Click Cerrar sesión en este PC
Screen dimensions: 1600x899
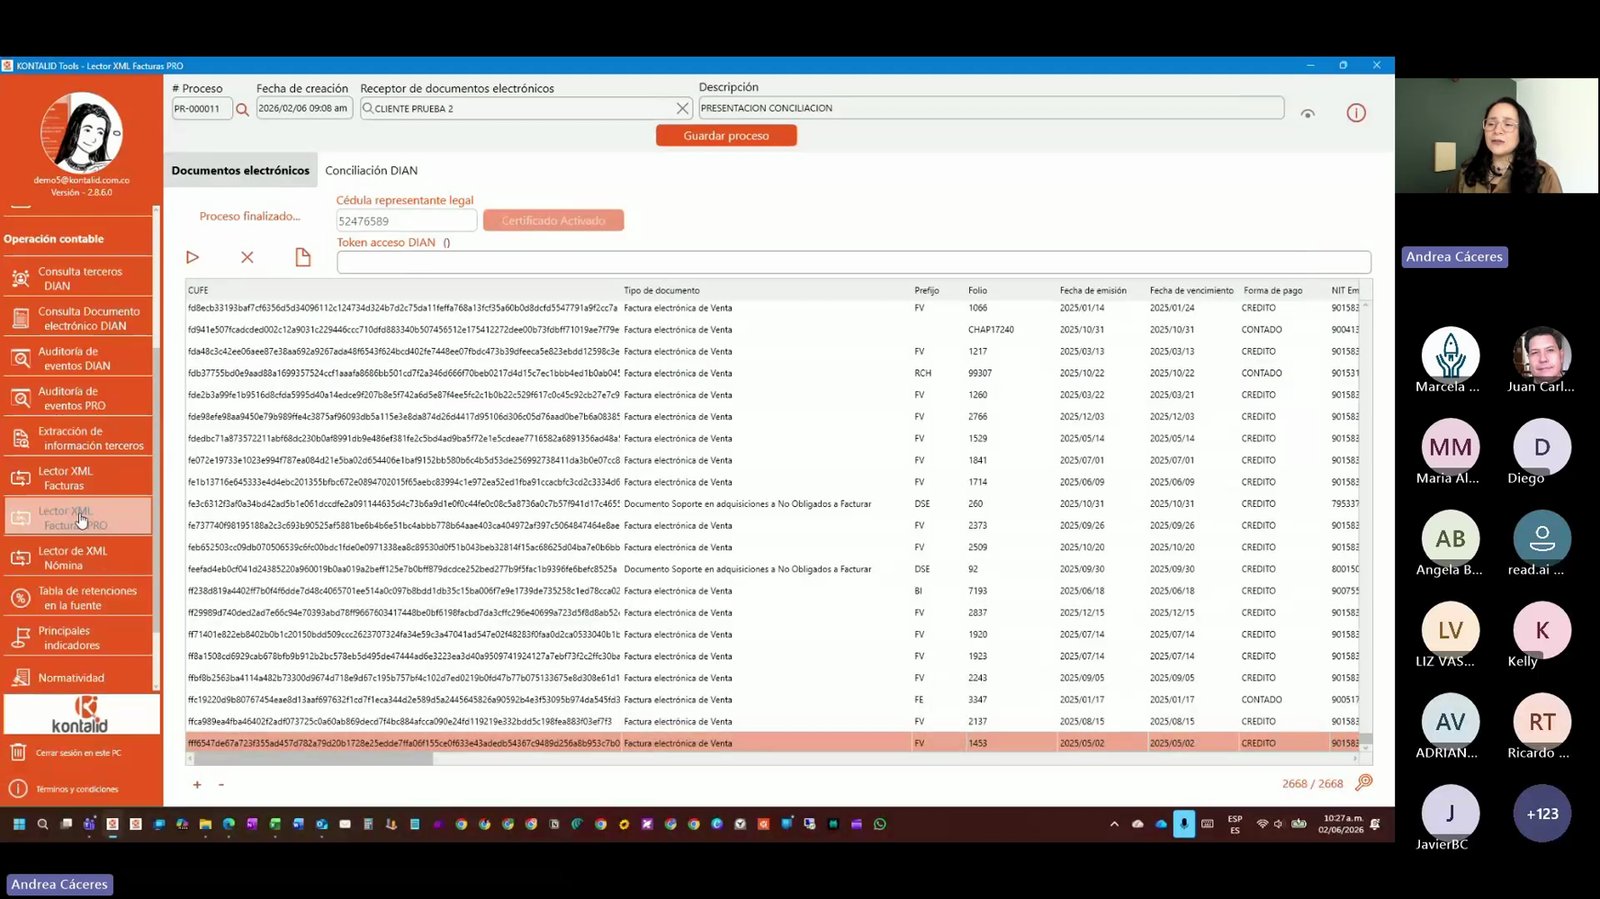point(78,753)
